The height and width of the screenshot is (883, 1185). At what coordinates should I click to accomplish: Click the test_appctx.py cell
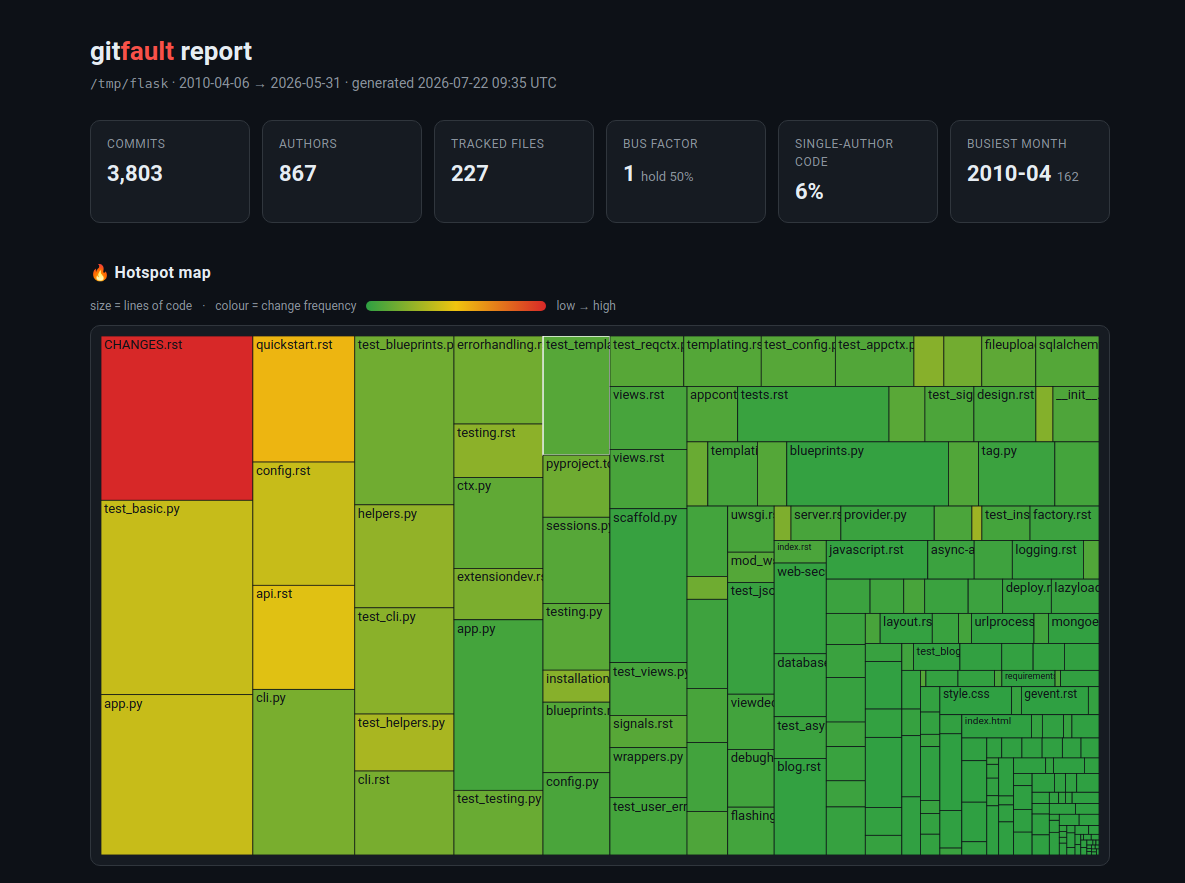click(875, 361)
